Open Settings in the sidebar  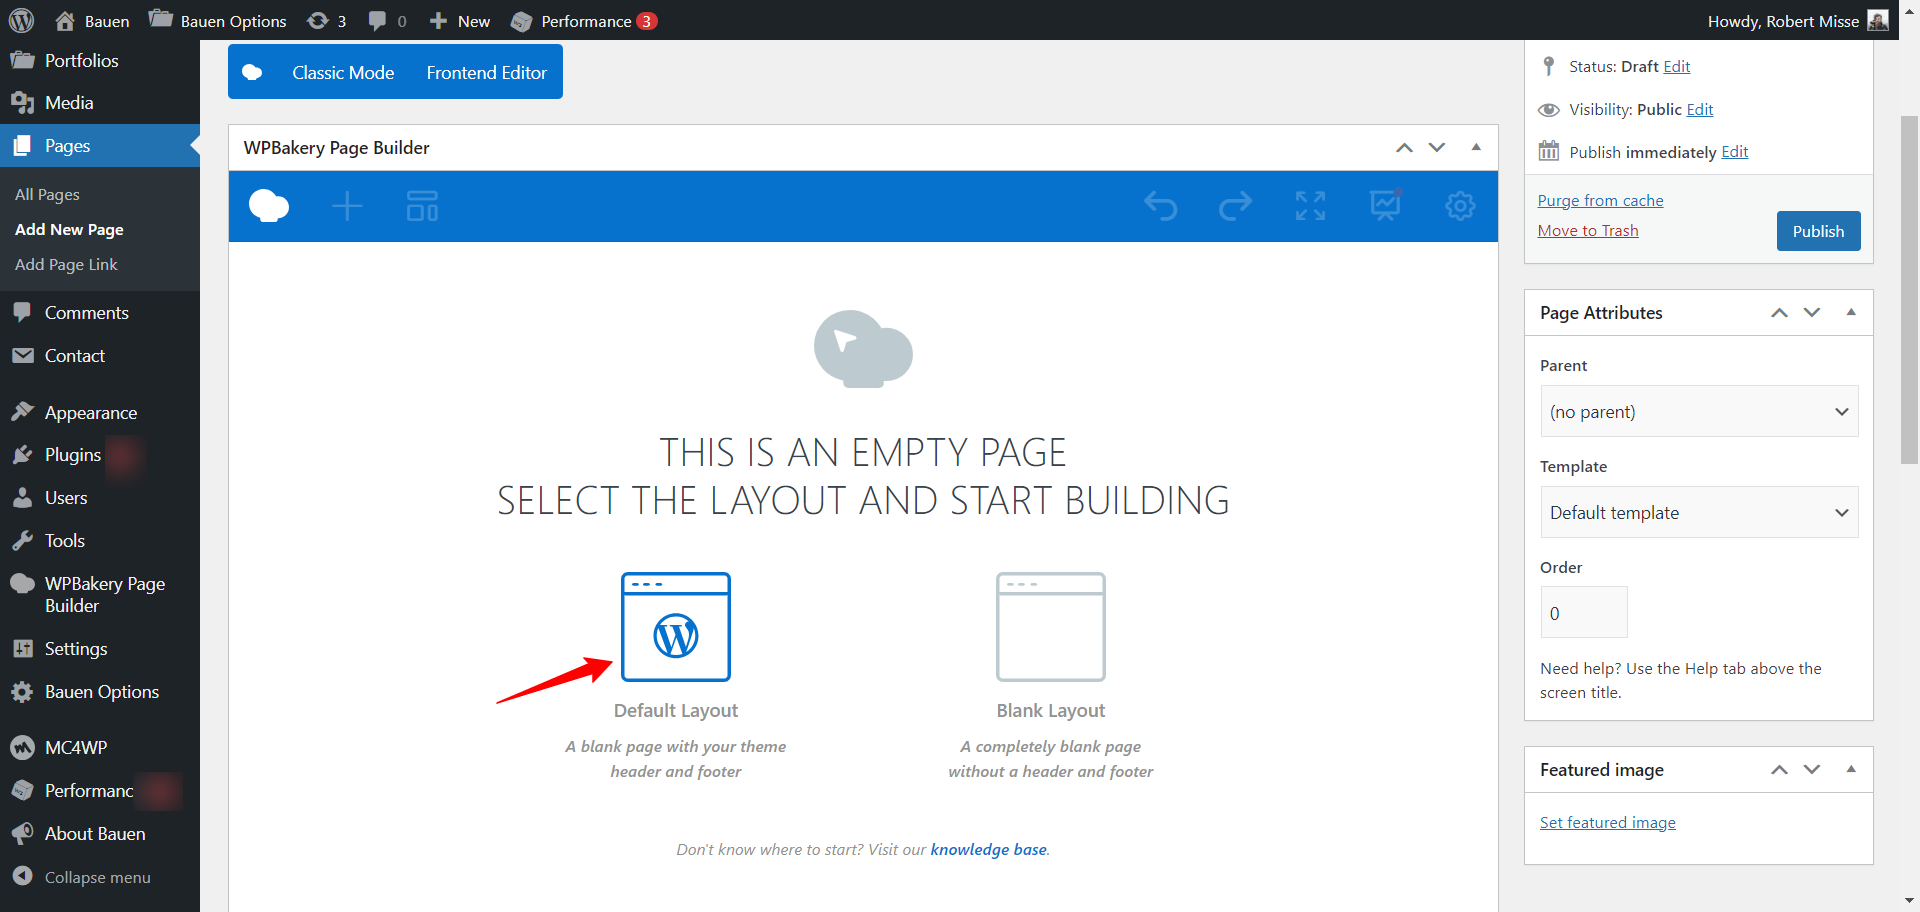(x=100, y=649)
